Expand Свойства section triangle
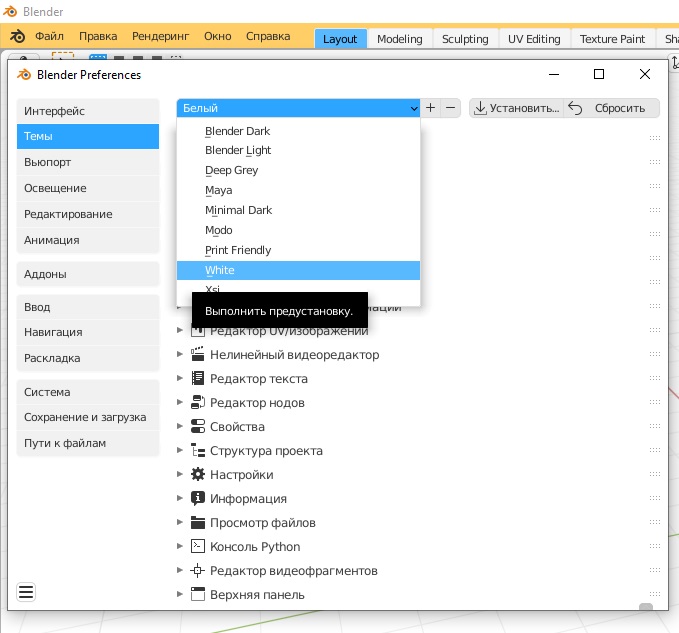The image size is (679, 633). pyautogui.click(x=180, y=426)
